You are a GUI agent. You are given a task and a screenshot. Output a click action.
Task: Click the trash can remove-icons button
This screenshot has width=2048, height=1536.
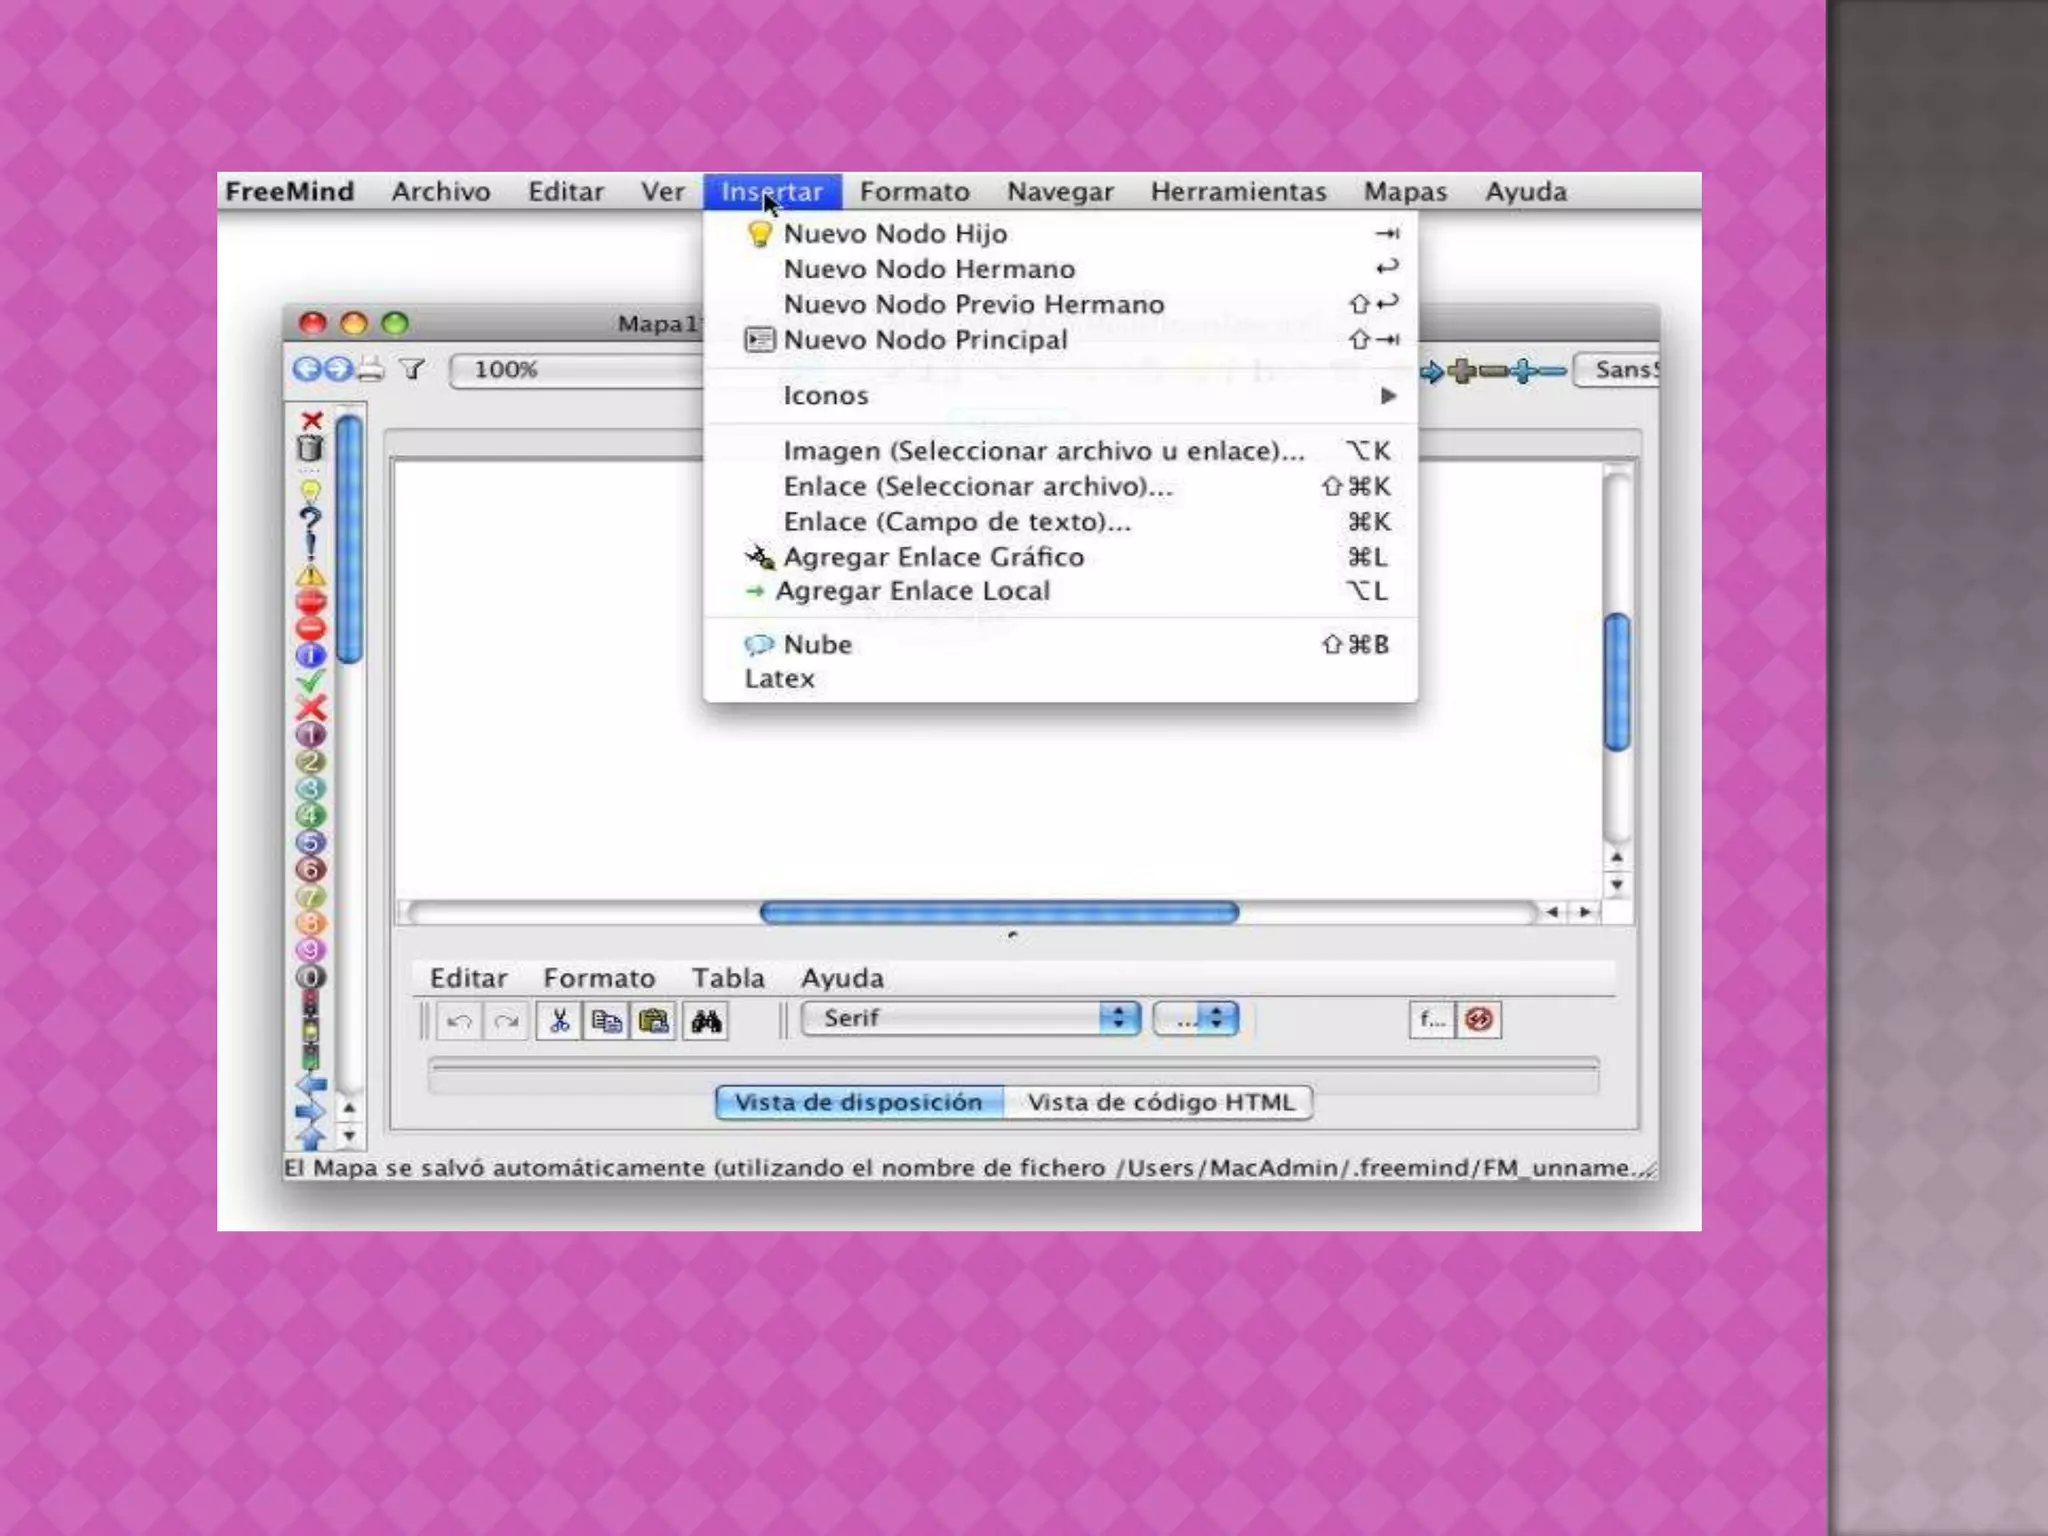[310, 448]
